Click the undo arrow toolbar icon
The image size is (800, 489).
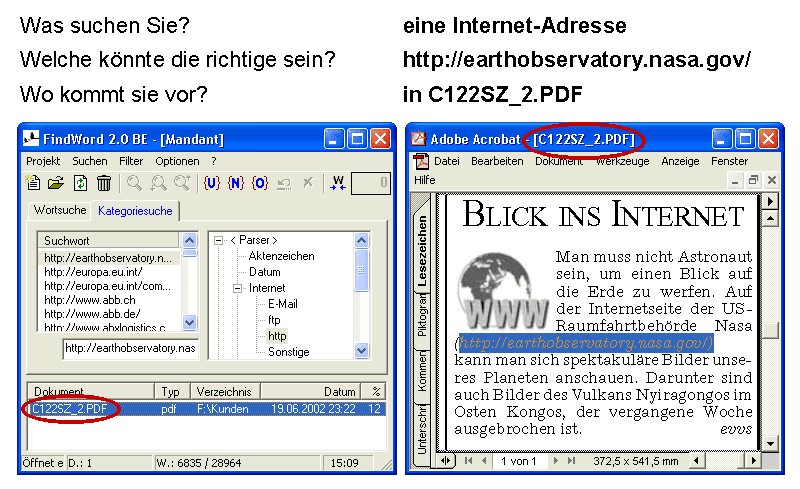click(x=284, y=183)
